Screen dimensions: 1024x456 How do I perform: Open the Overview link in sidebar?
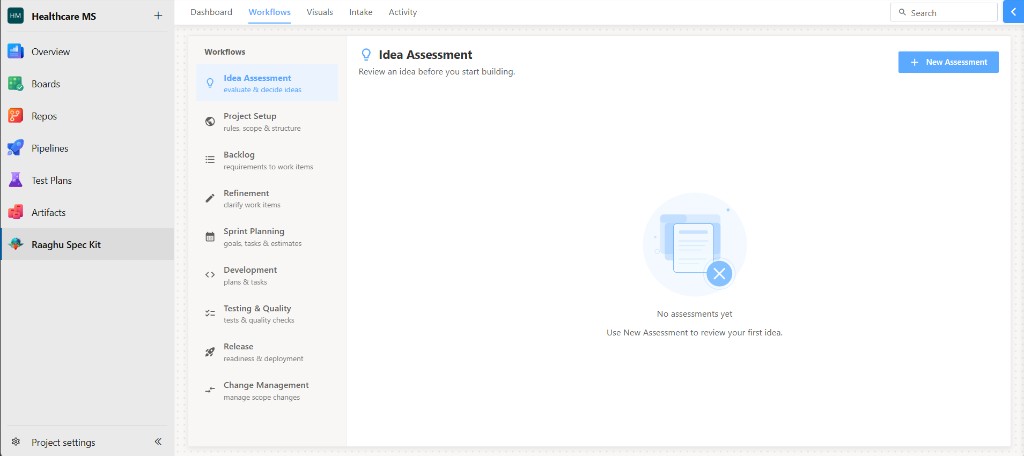tap(87, 52)
